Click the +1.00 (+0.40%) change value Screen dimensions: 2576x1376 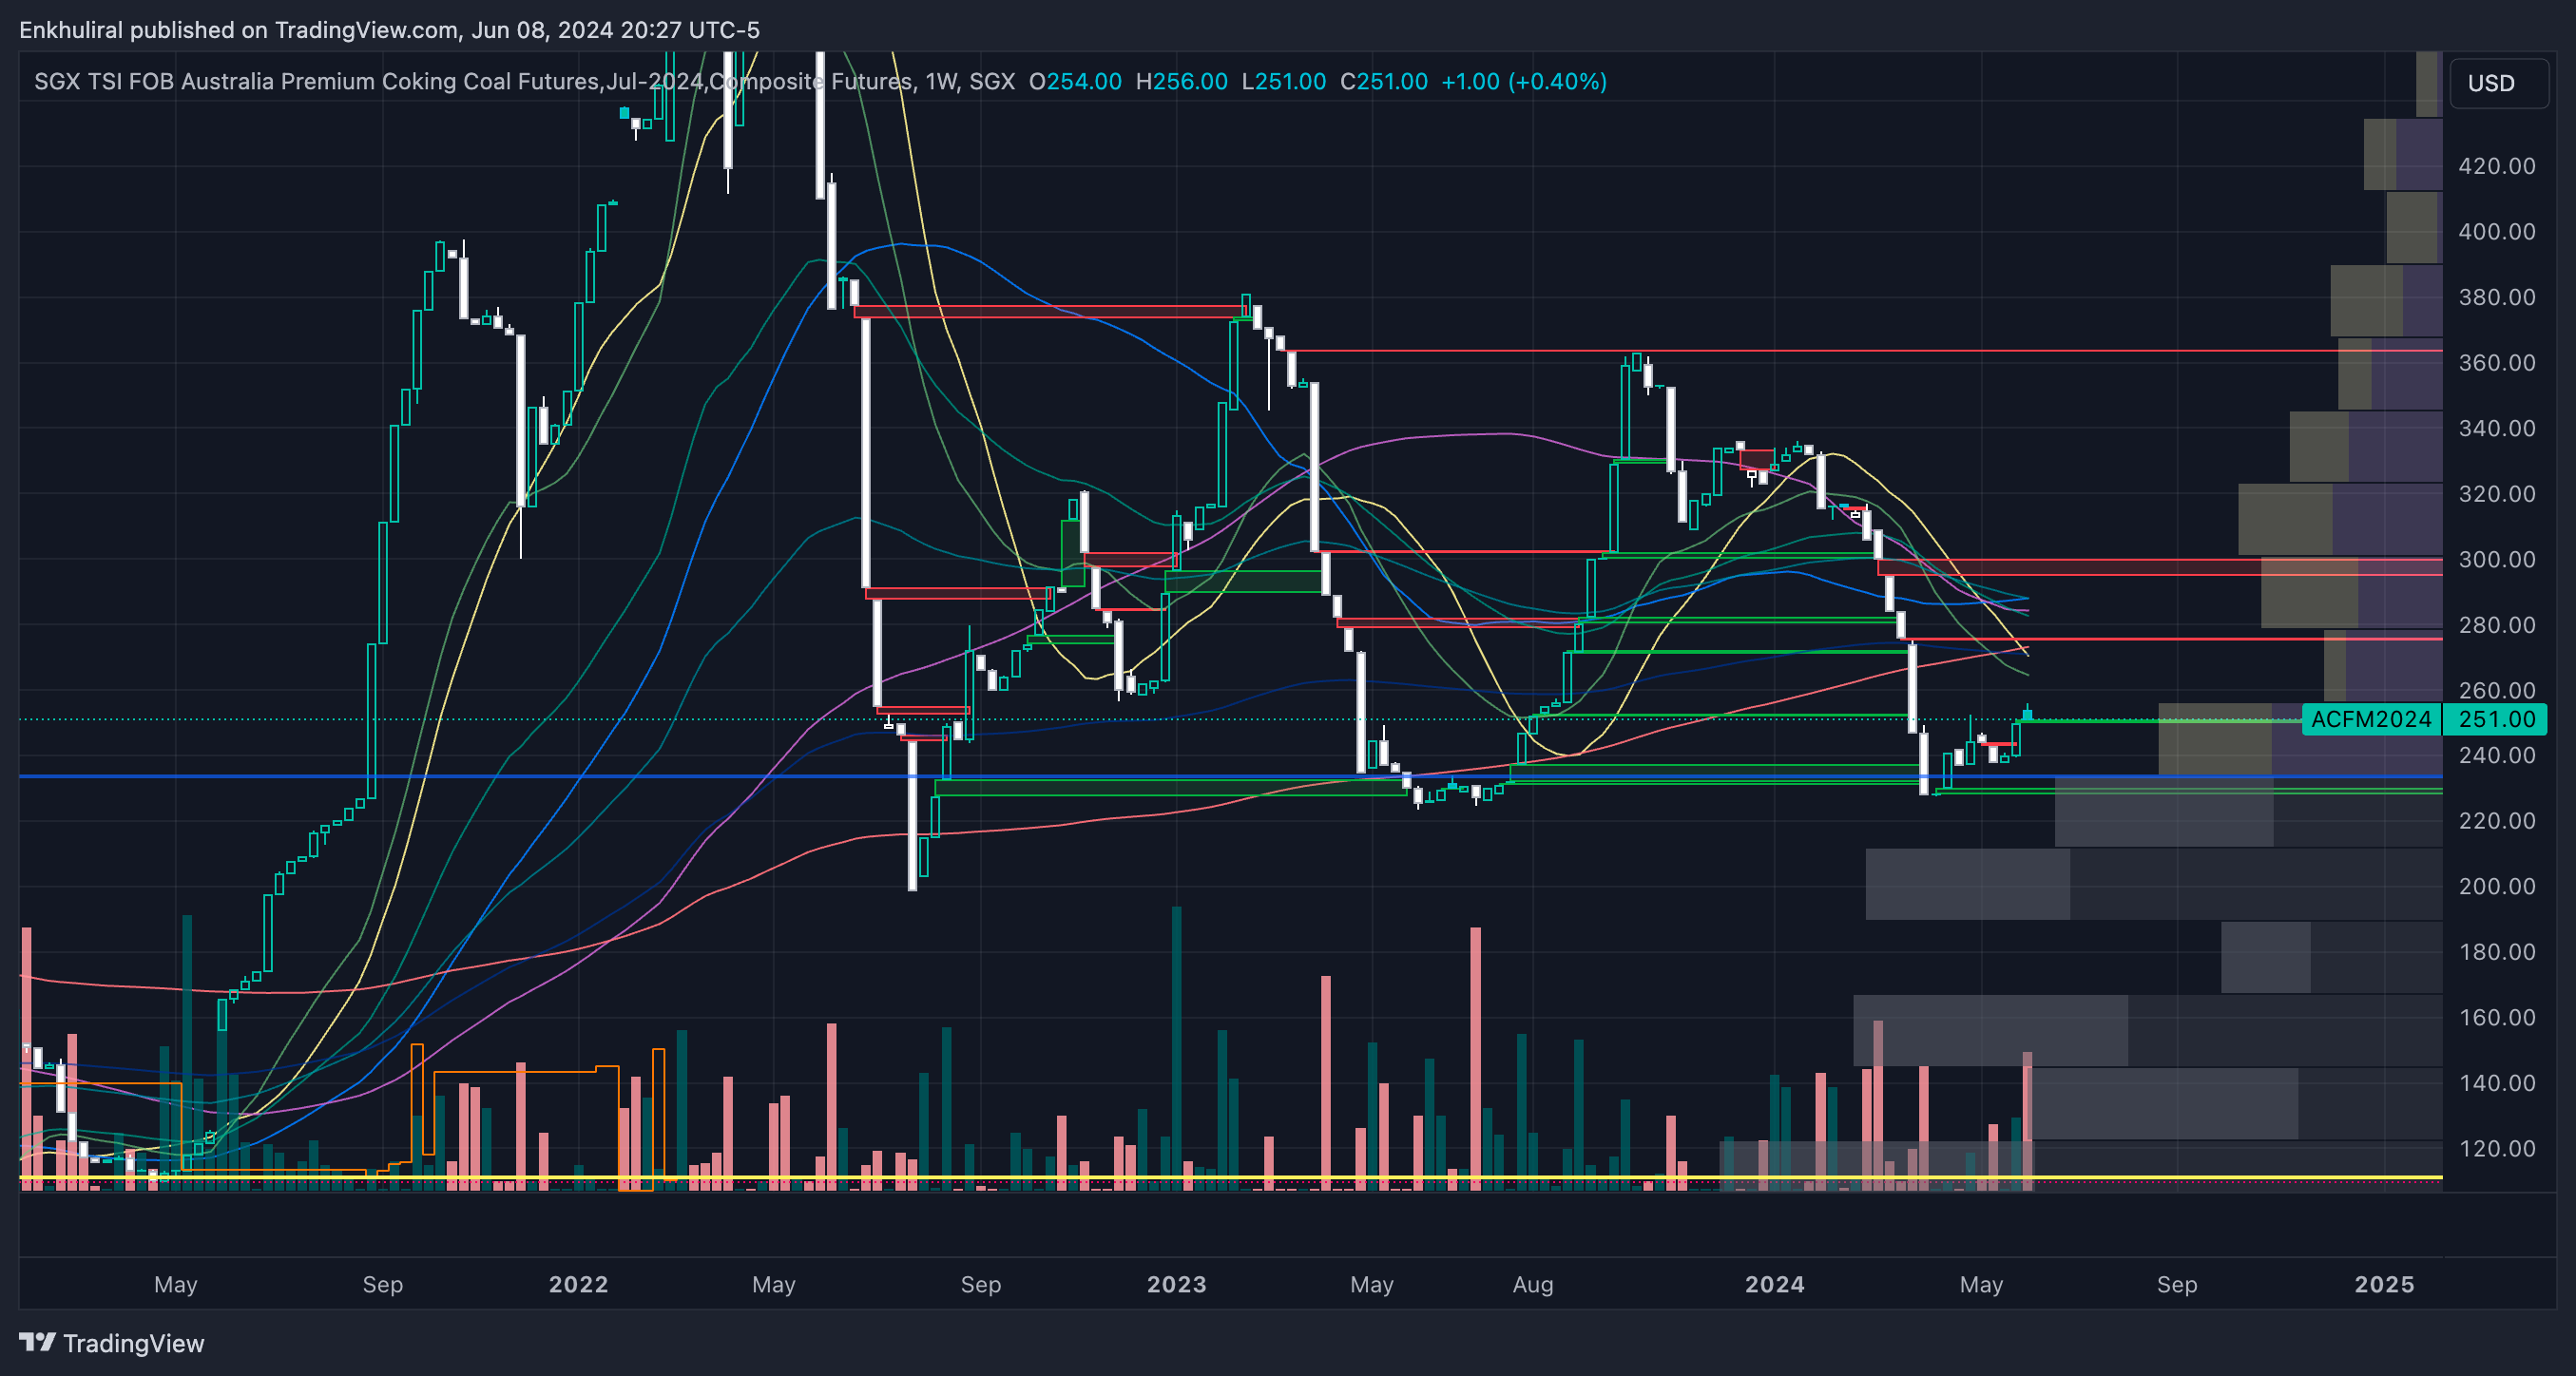pos(1523,81)
